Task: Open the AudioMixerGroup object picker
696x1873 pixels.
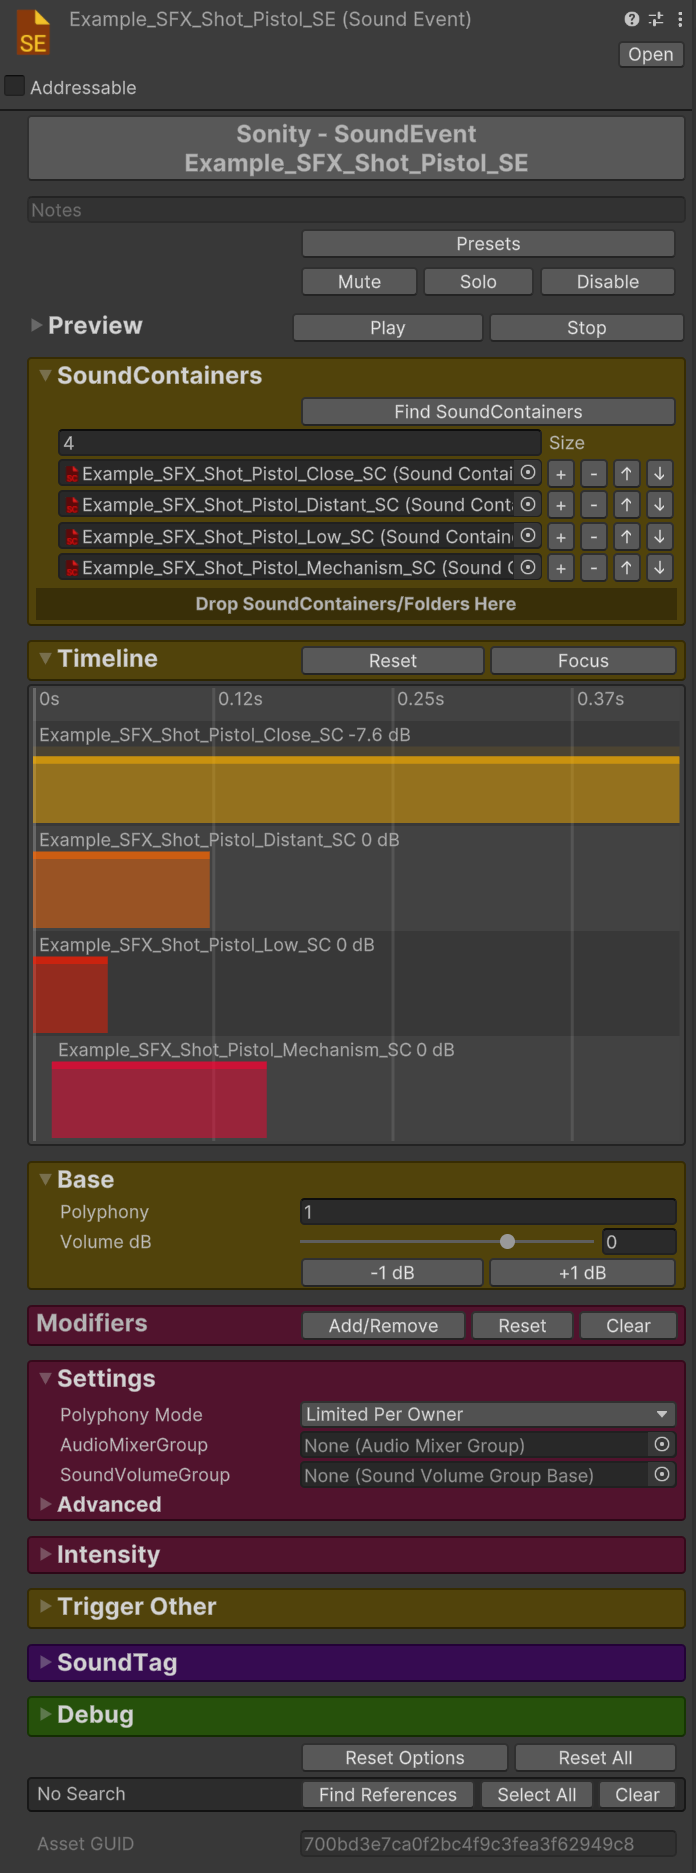Action: point(661,1444)
